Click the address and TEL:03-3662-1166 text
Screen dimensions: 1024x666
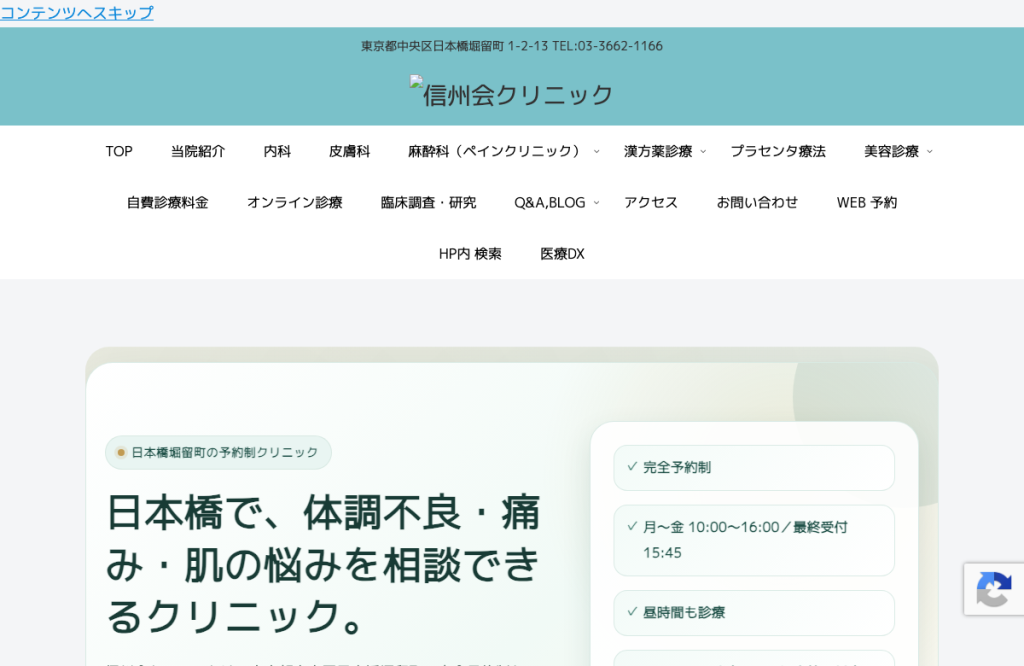512,46
